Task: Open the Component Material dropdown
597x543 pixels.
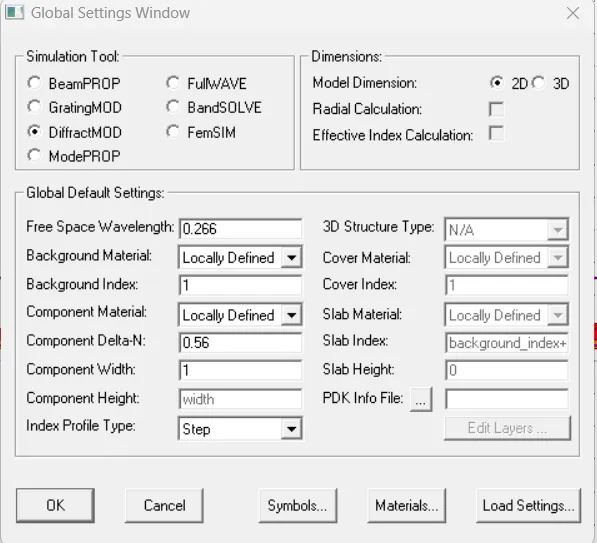Action: [x=291, y=315]
